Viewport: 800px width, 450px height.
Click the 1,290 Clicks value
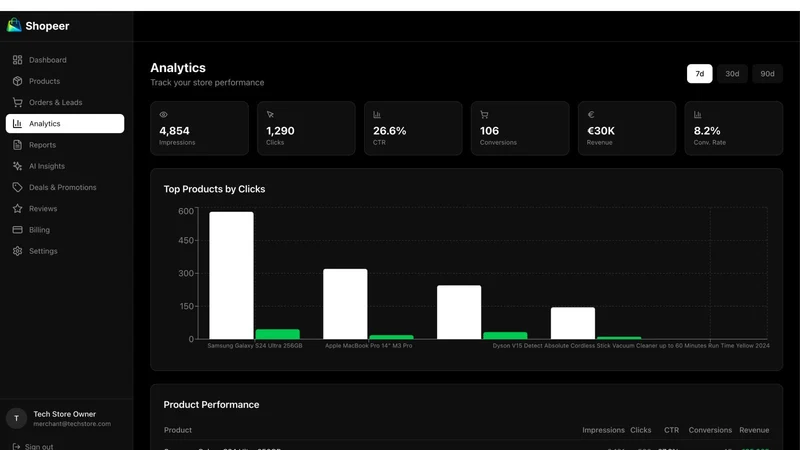pos(280,131)
